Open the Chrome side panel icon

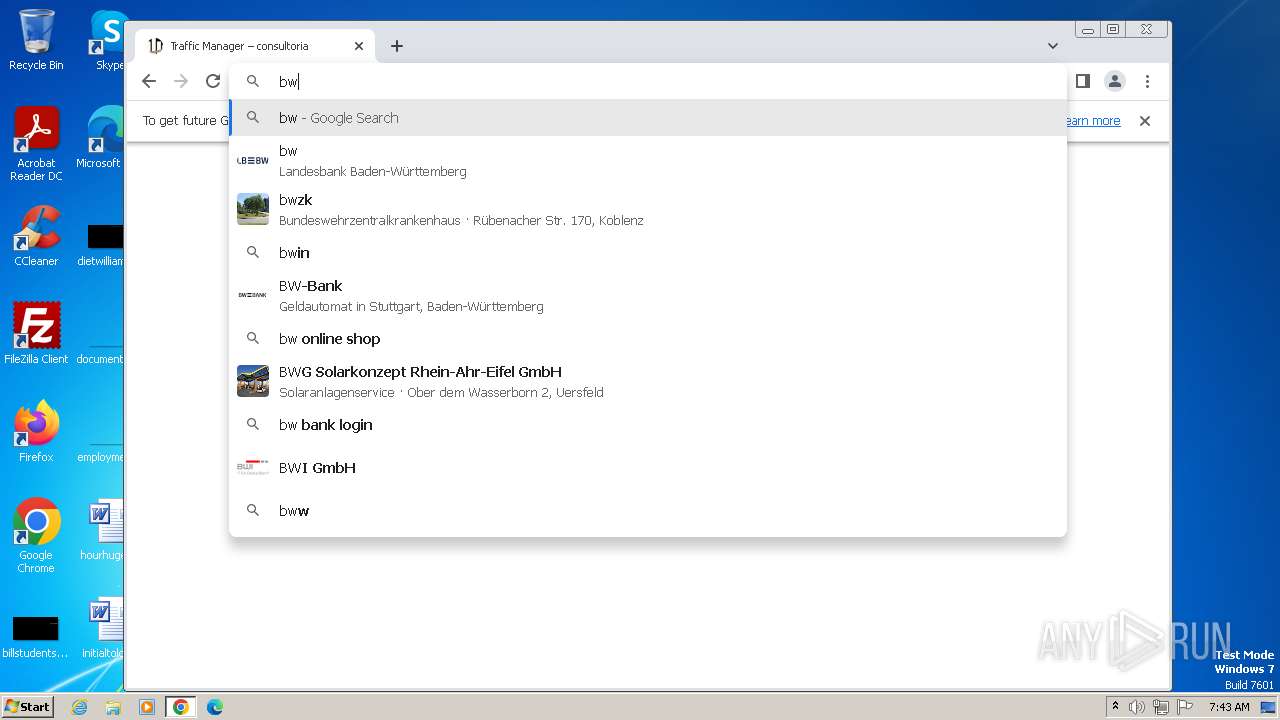coord(1082,81)
